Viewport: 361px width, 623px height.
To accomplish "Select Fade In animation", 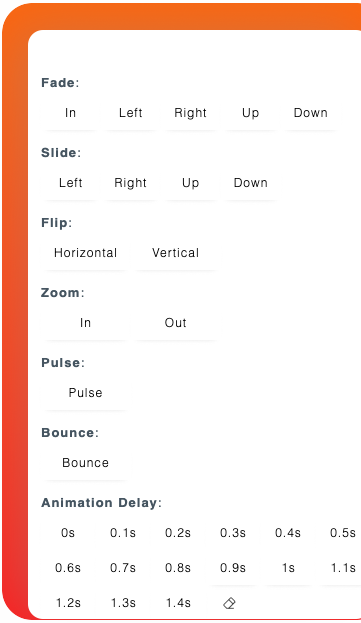I will tap(70, 113).
